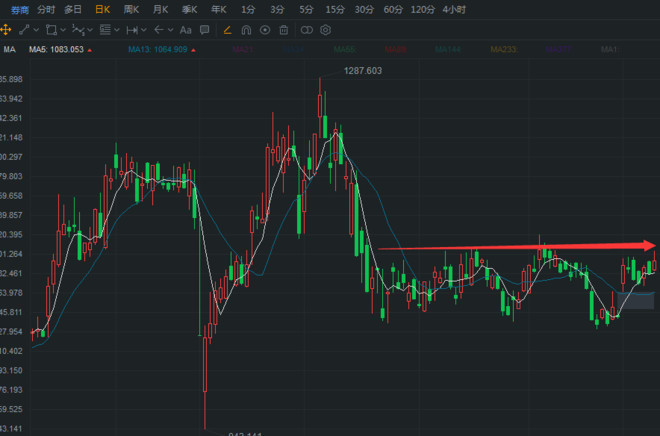Switch to the 4小时 four-hour chart
This screenshot has width=660, height=436.
[454, 10]
